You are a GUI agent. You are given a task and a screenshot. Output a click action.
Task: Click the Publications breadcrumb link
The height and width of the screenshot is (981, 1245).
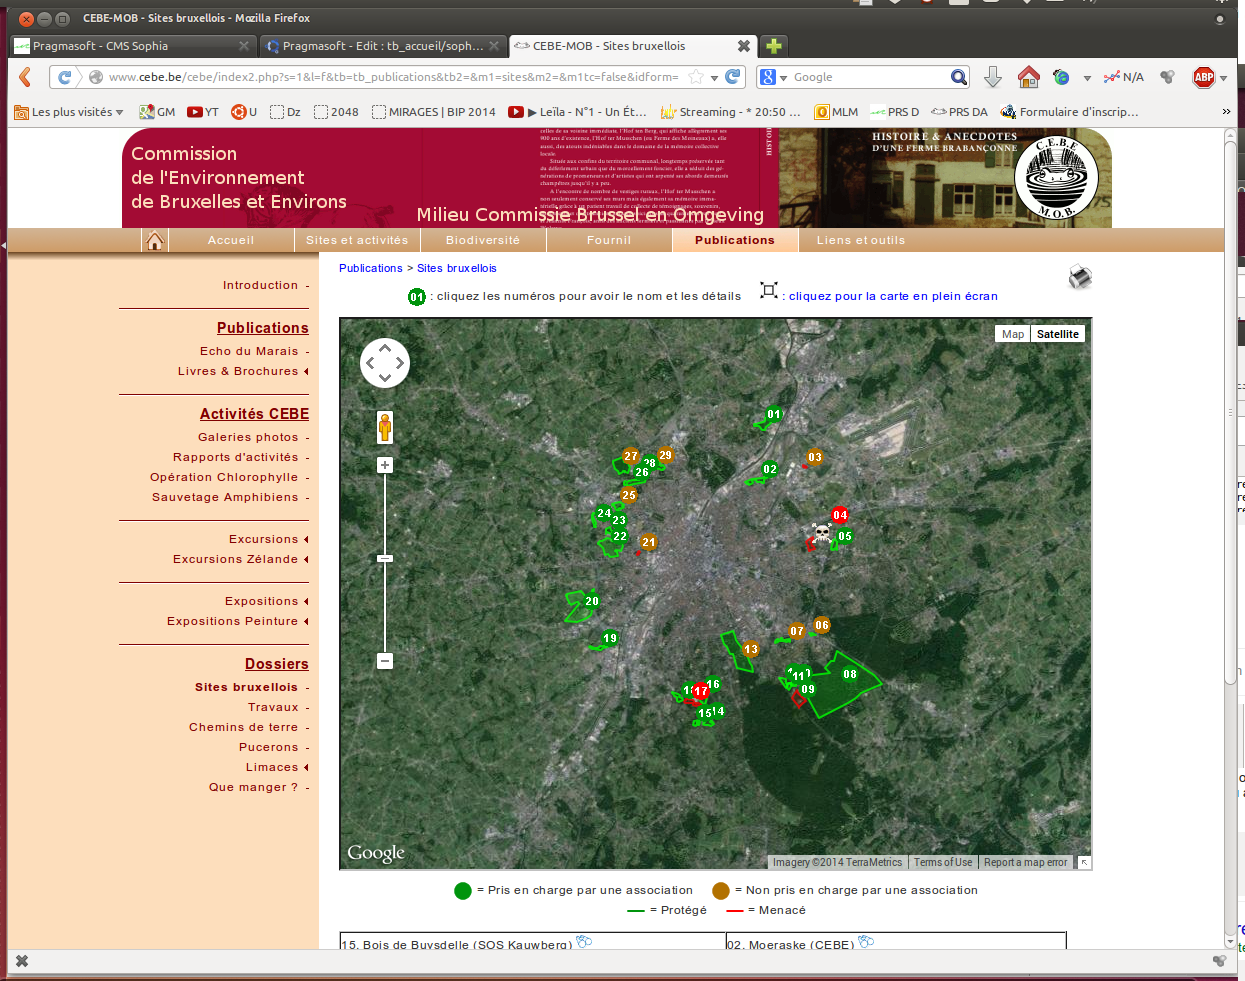pos(370,268)
